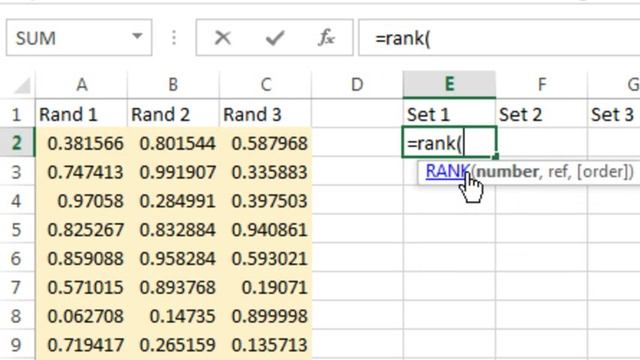The width and height of the screenshot is (640, 360).
Task: Select row 6 header
Action: 17,258
